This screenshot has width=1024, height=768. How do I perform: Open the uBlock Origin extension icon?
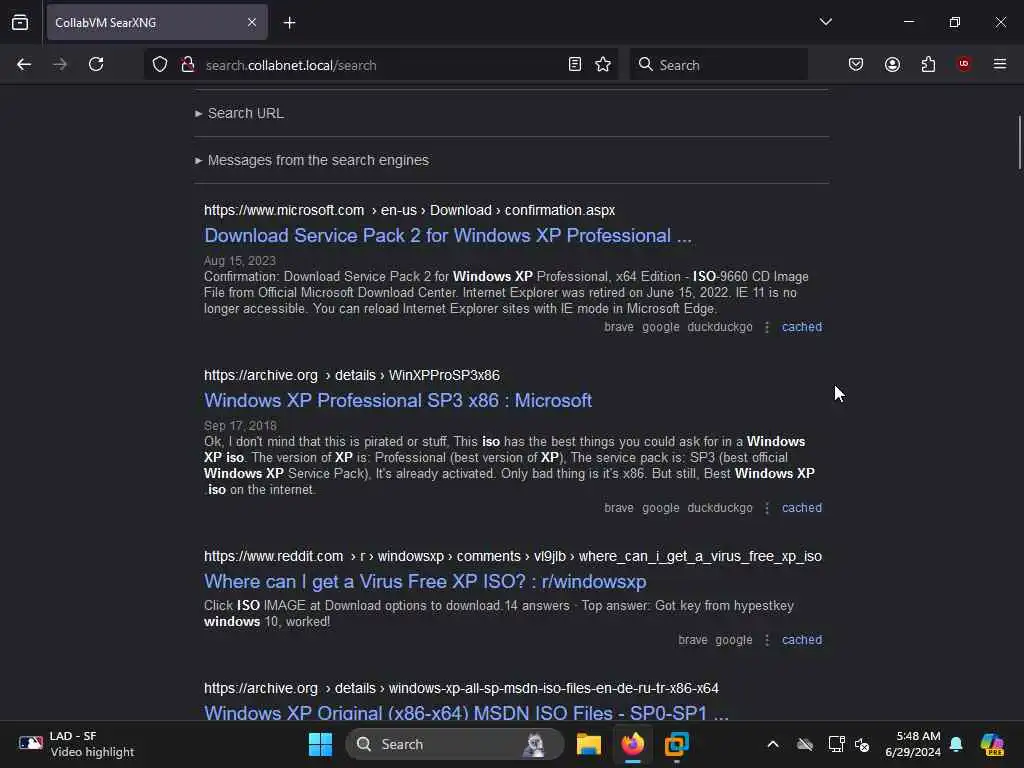pos(964,64)
